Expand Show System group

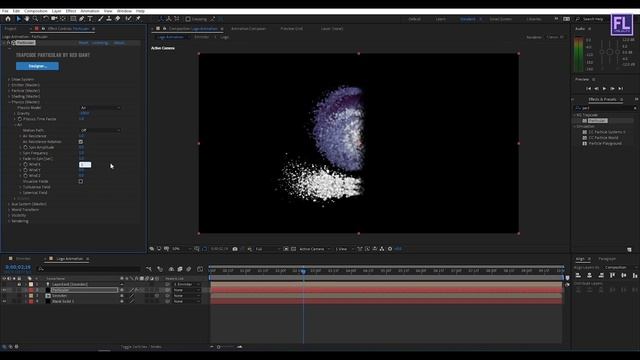pyautogui.click(x=9, y=79)
